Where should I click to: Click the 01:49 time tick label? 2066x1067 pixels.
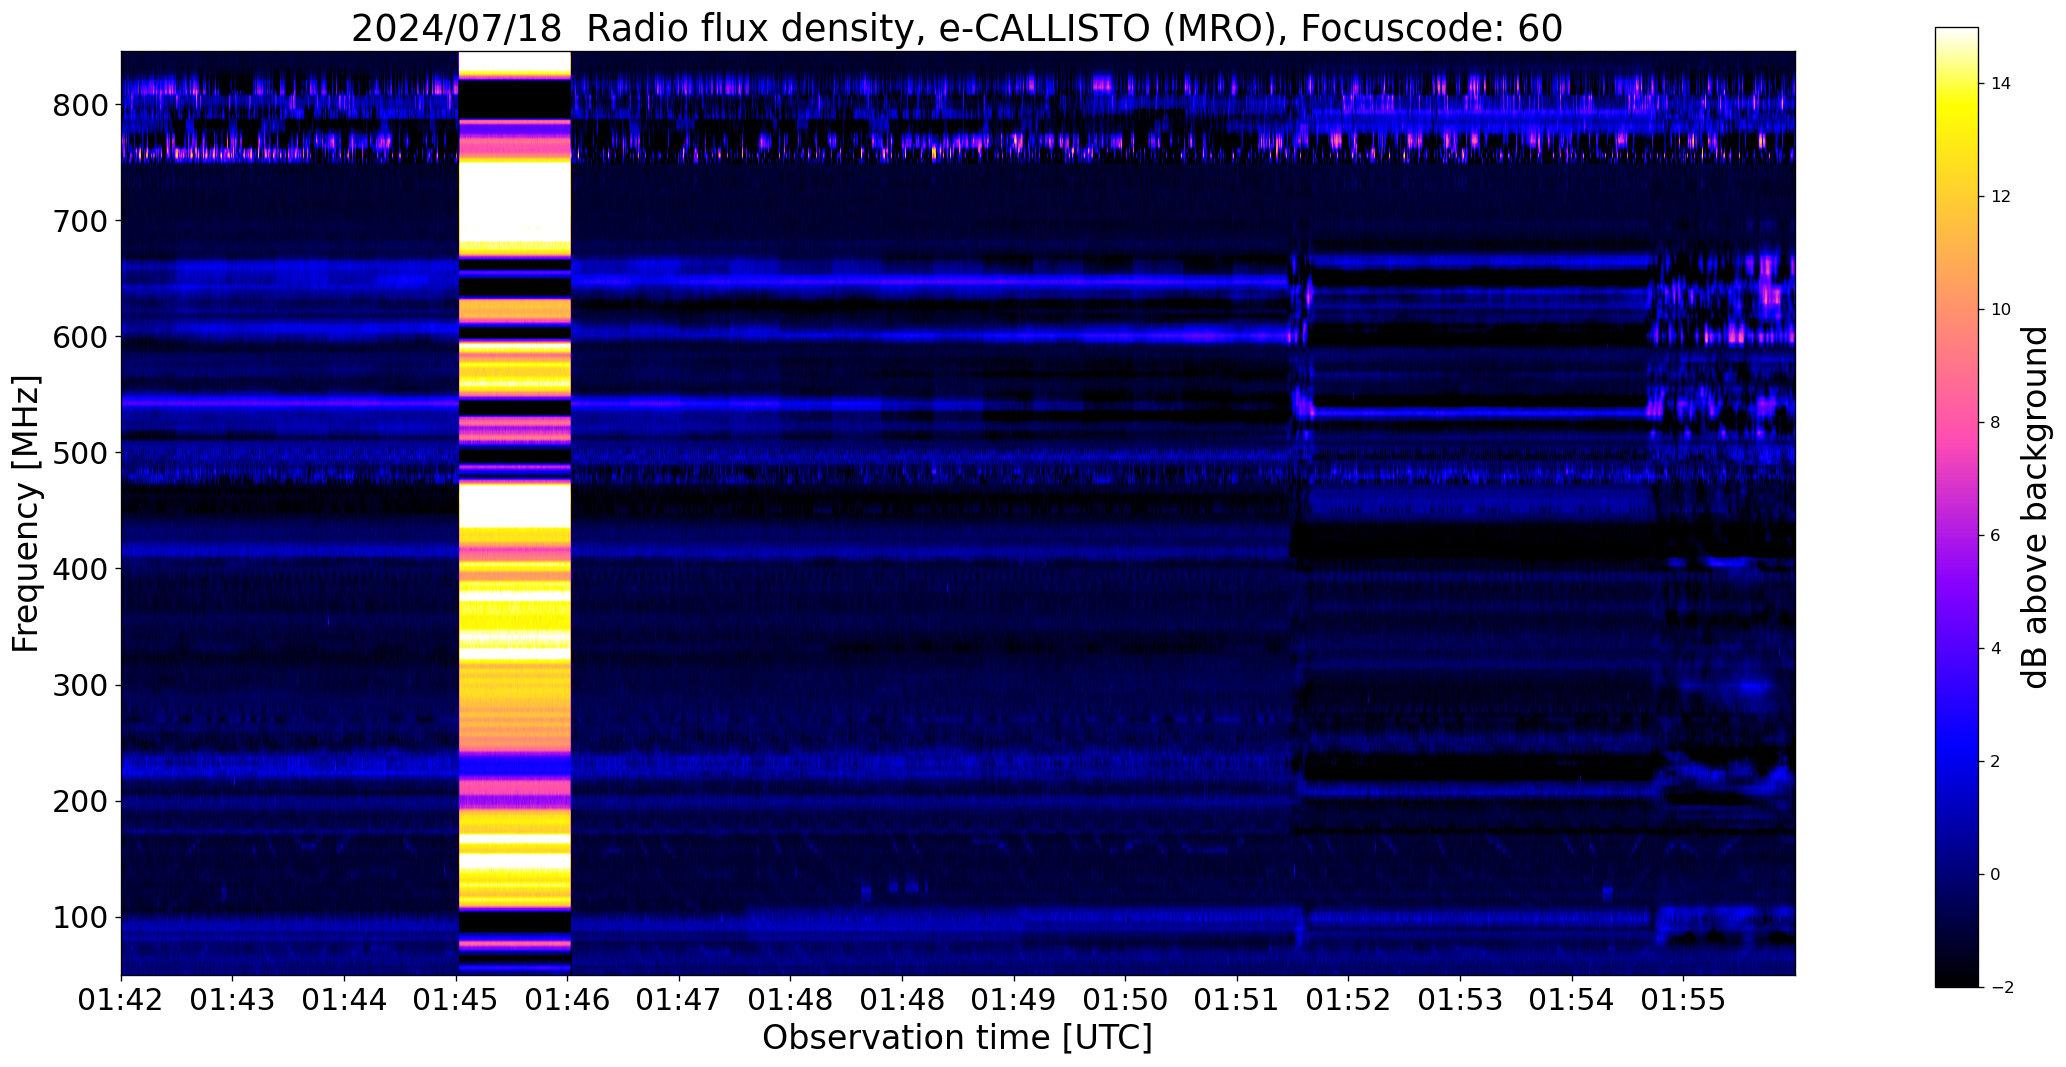1015,1000
